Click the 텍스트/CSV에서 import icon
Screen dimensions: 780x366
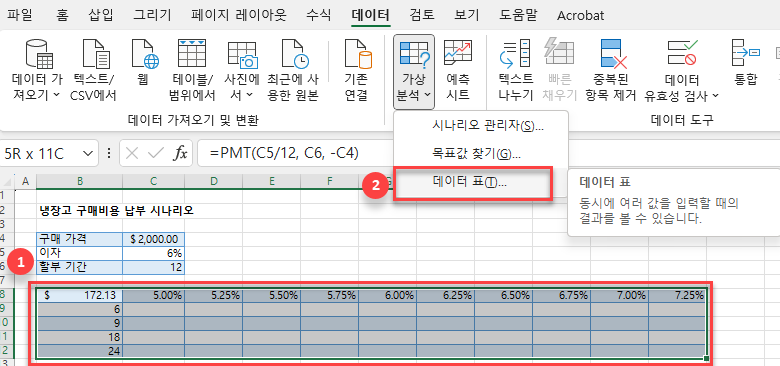click(x=96, y=54)
